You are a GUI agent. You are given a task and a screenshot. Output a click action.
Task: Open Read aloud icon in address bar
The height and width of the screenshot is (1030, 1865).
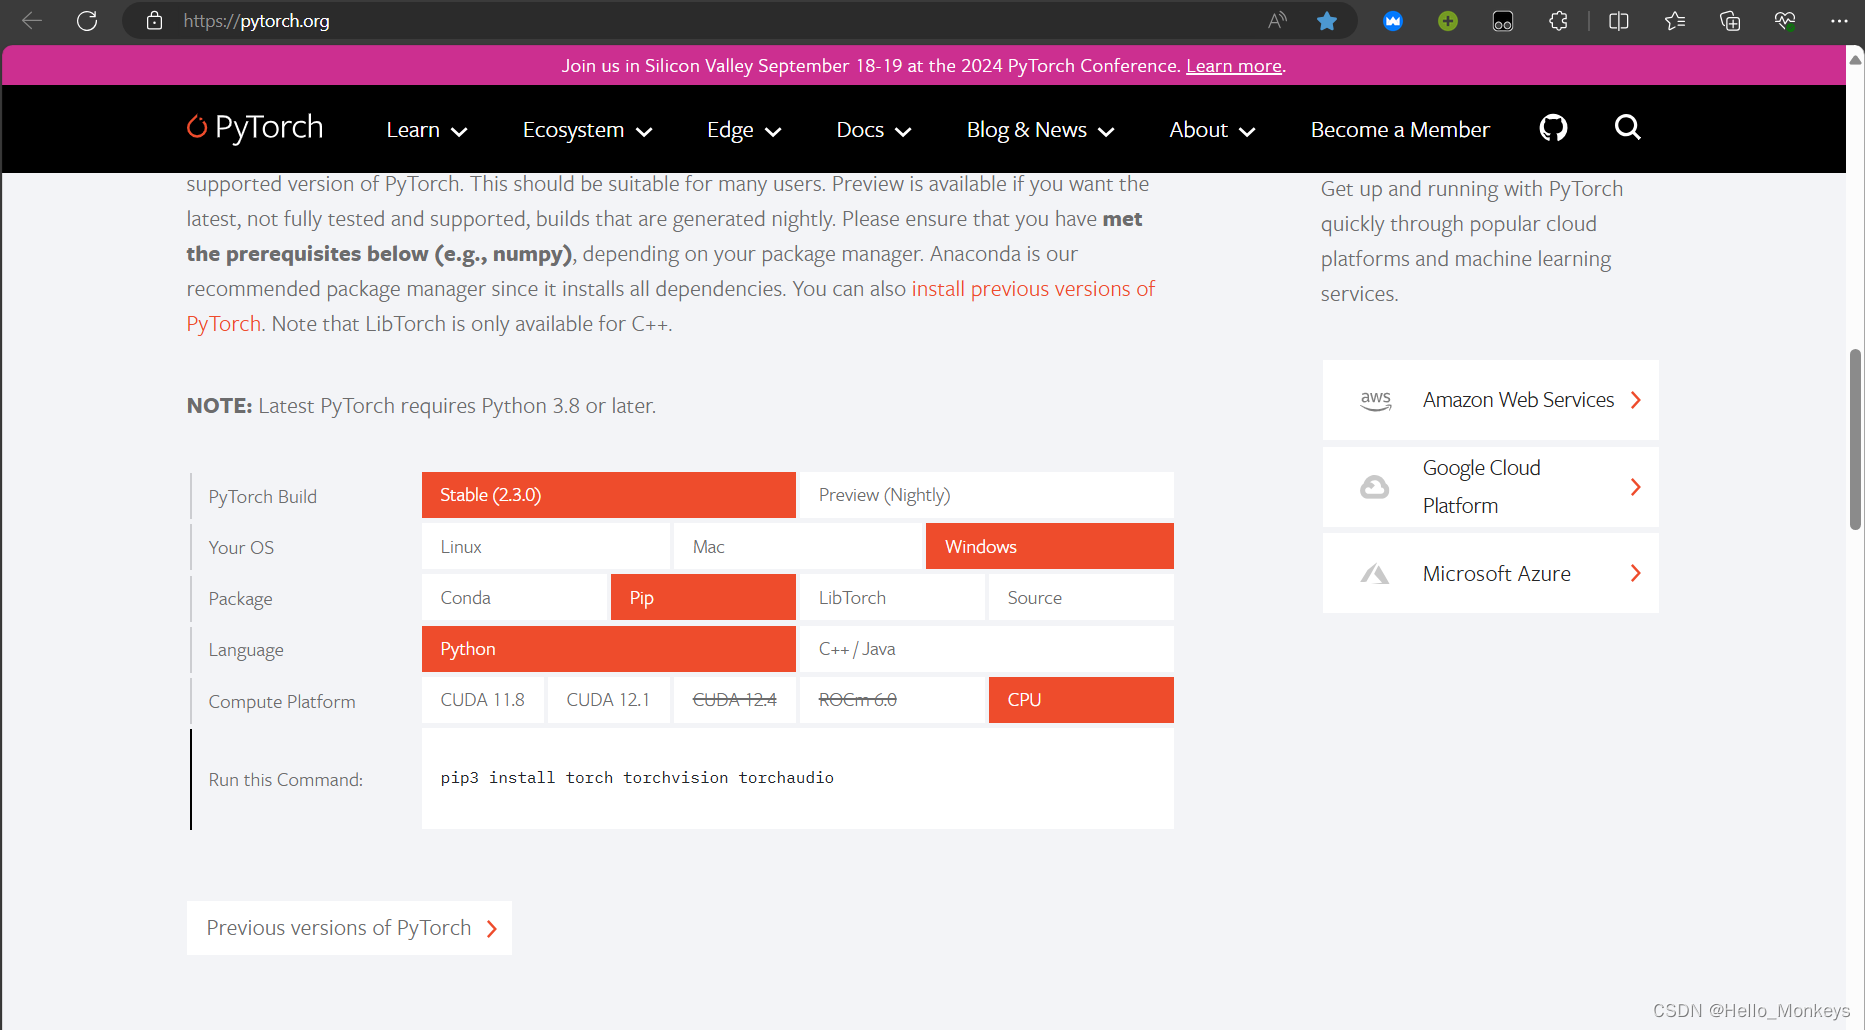1277,20
